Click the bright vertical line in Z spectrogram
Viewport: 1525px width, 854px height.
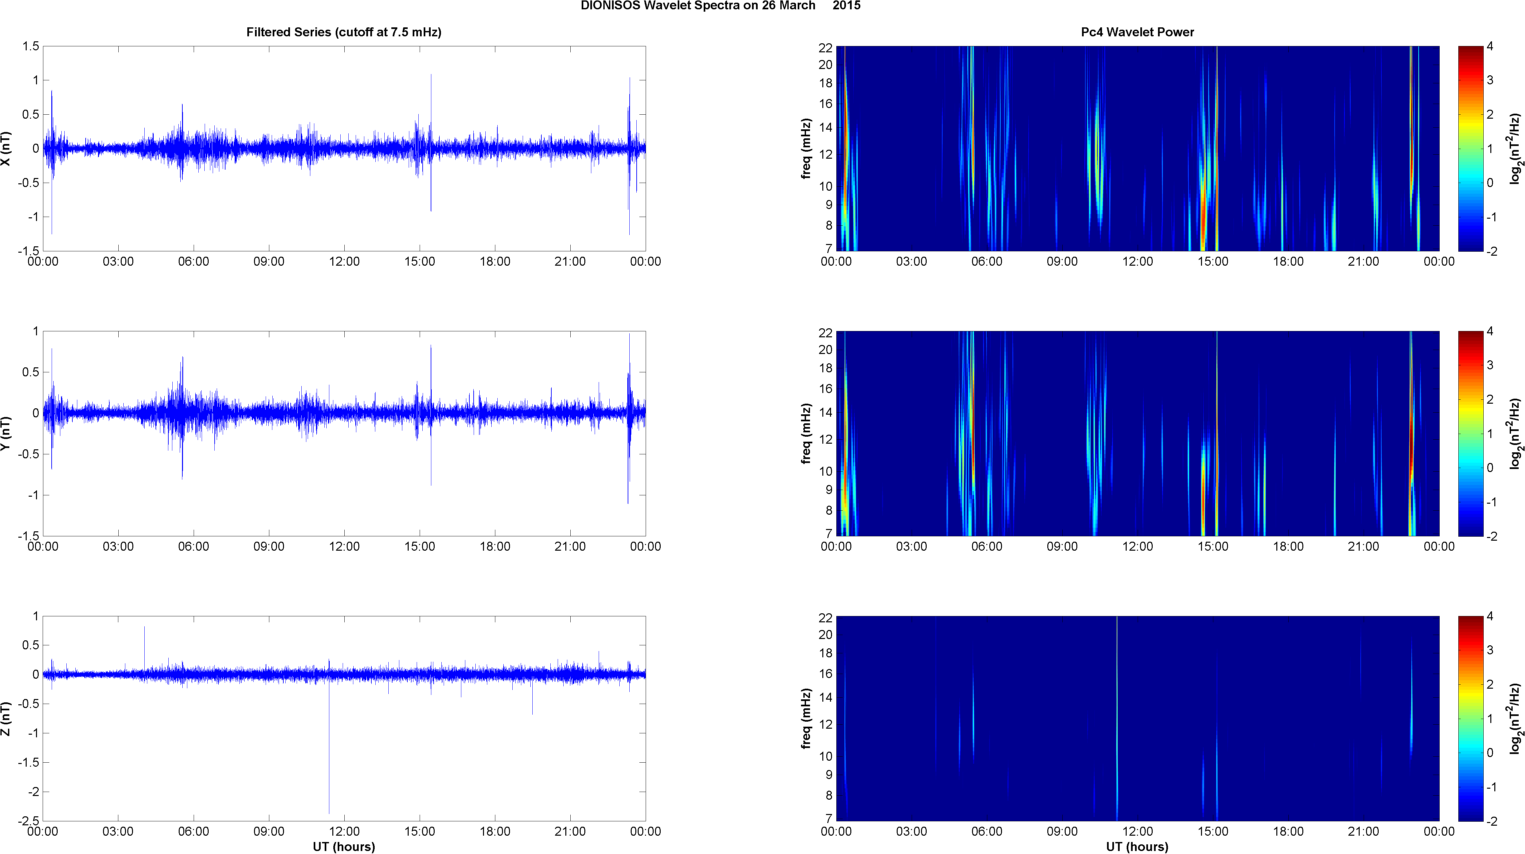(1117, 718)
